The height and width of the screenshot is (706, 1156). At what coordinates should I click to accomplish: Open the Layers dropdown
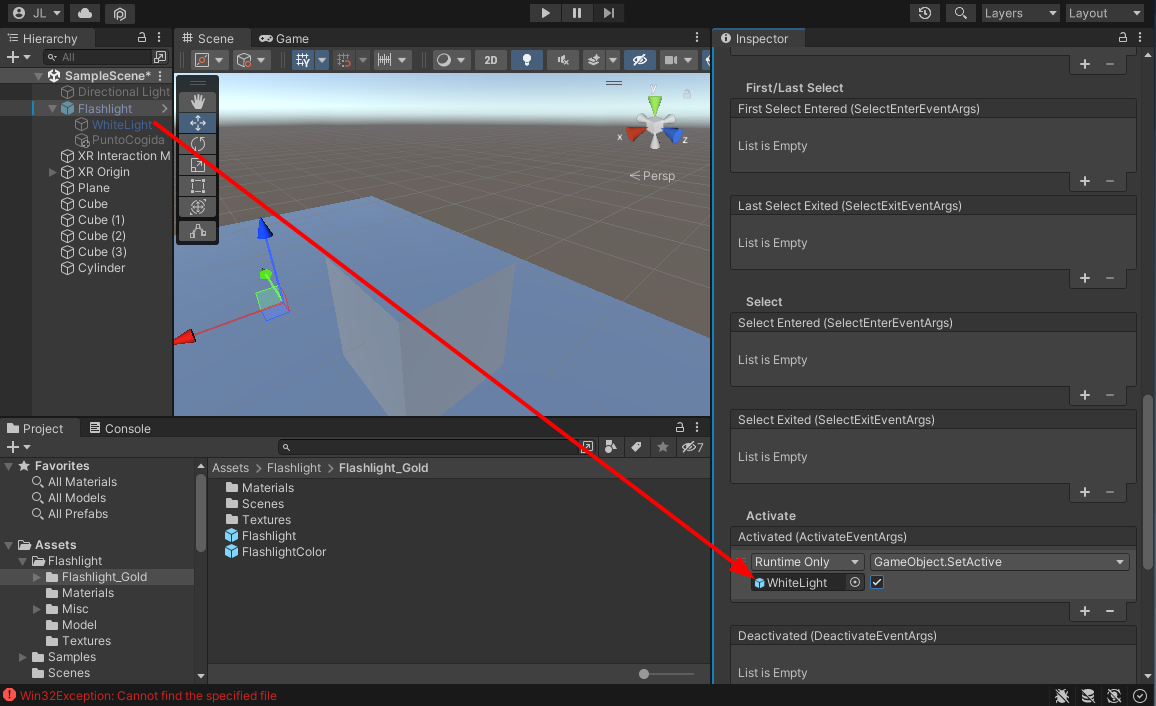(x=1019, y=13)
